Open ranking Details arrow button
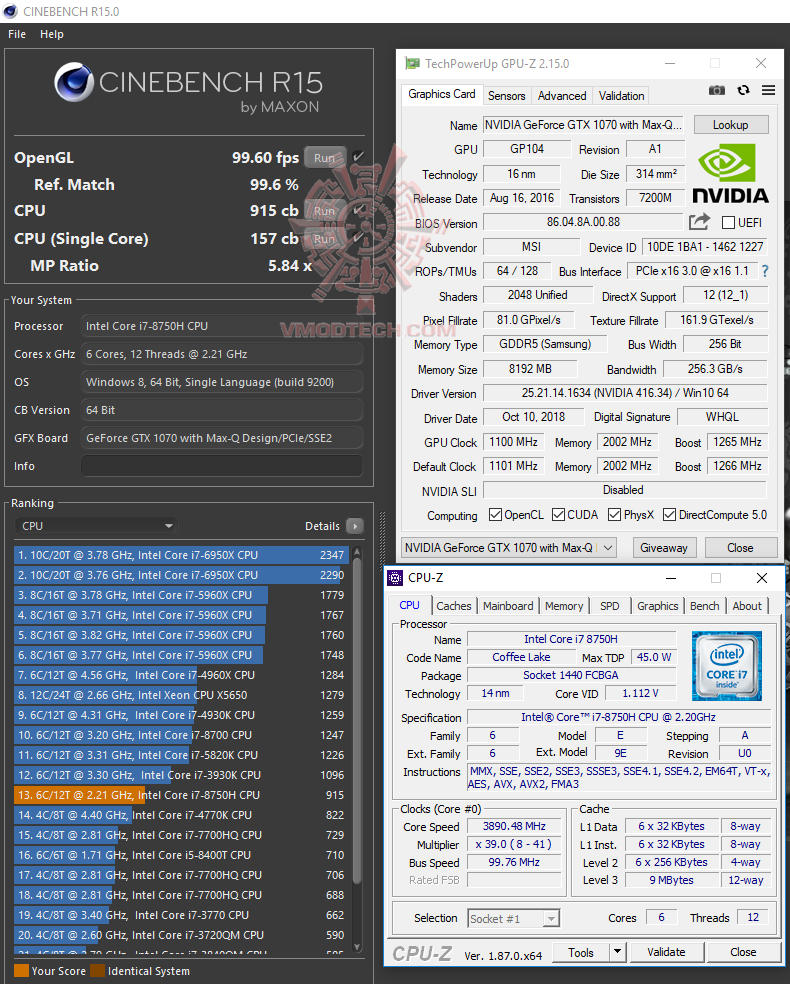 click(355, 526)
